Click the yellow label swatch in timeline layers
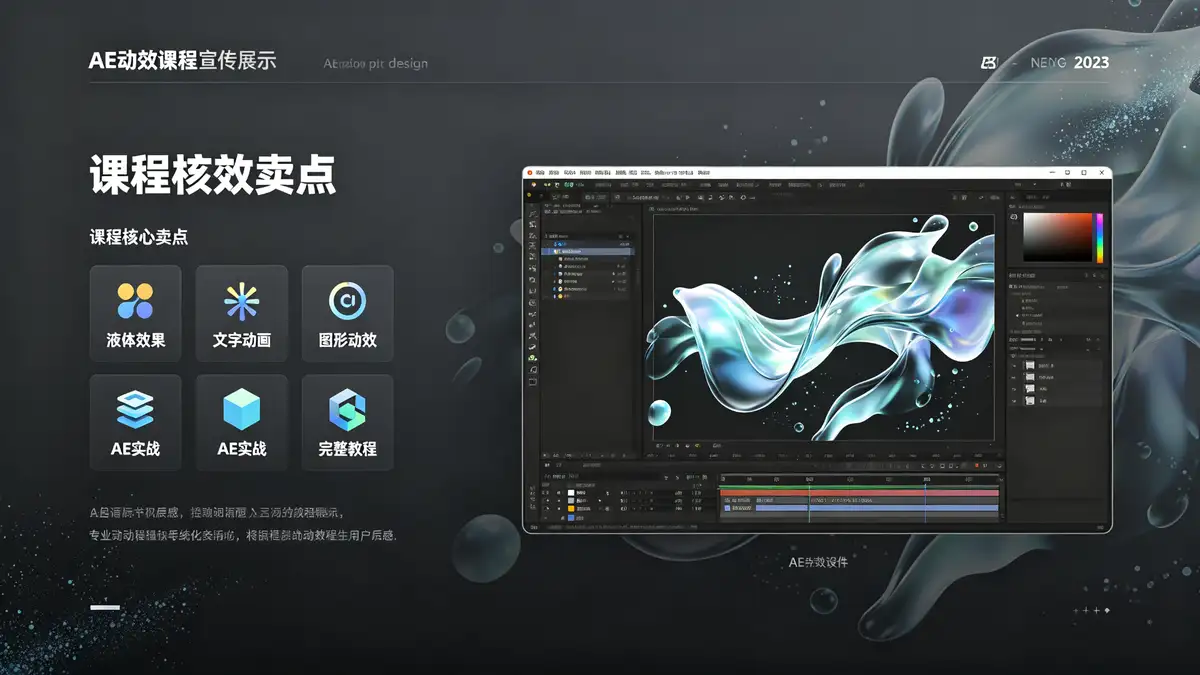Image resolution: width=1200 pixels, height=675 pixels. (x=571, y=509)
